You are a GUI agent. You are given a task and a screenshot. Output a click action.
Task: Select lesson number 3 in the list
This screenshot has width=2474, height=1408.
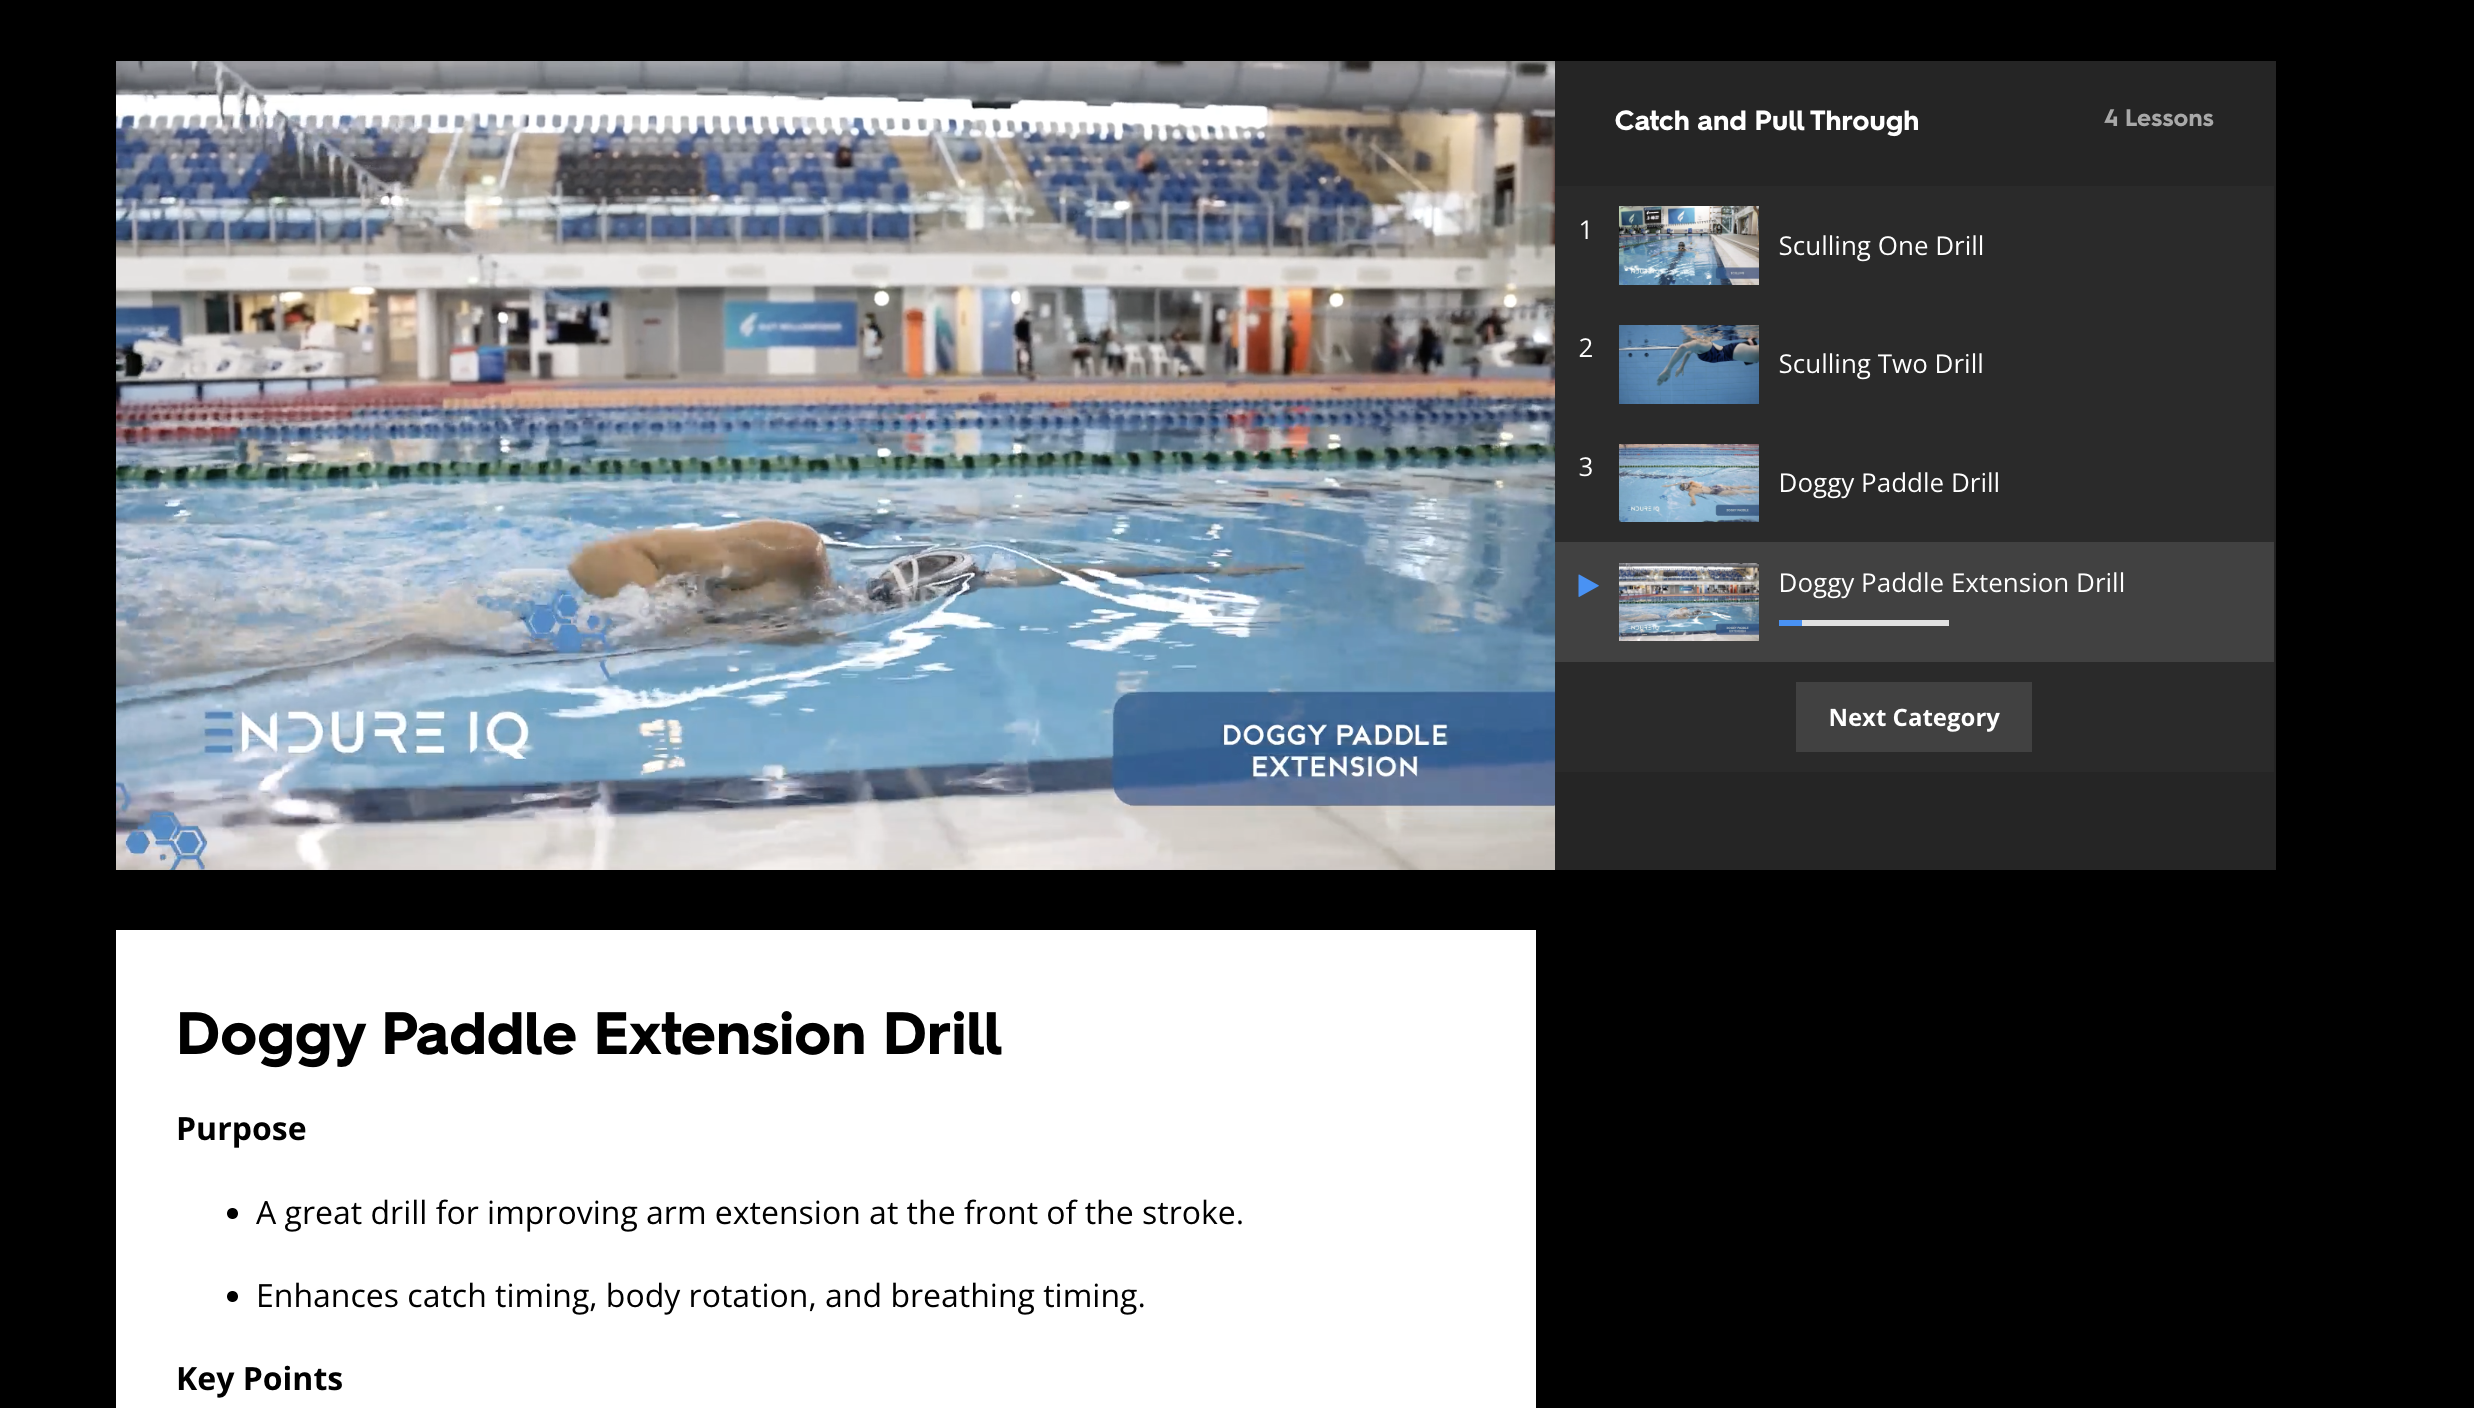1585,467
